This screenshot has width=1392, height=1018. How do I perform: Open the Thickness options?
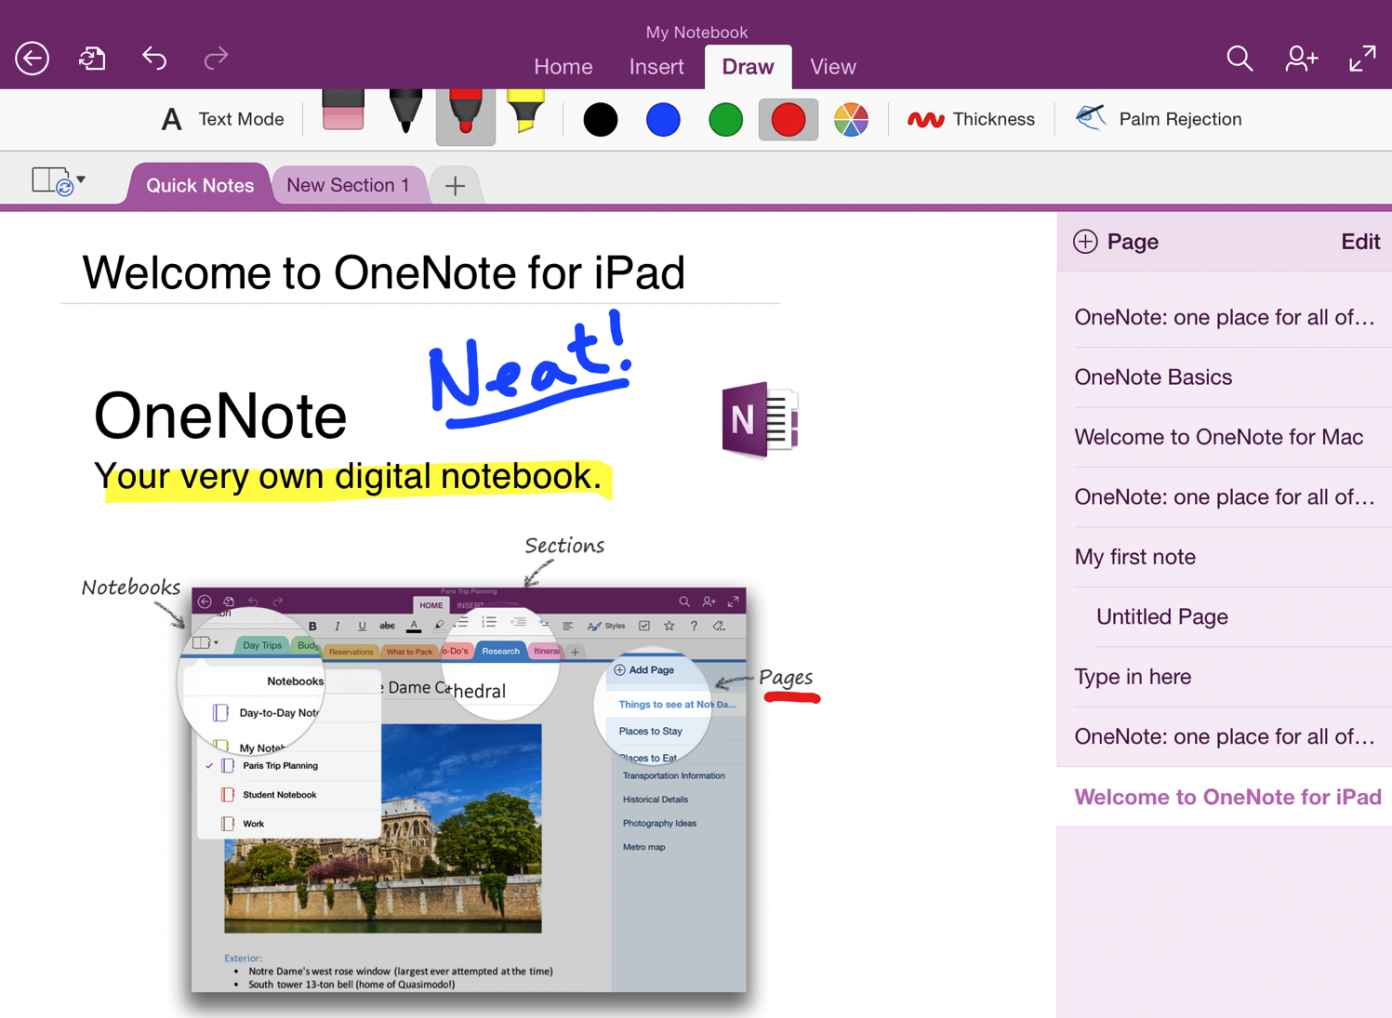click(x=971, y=120)
